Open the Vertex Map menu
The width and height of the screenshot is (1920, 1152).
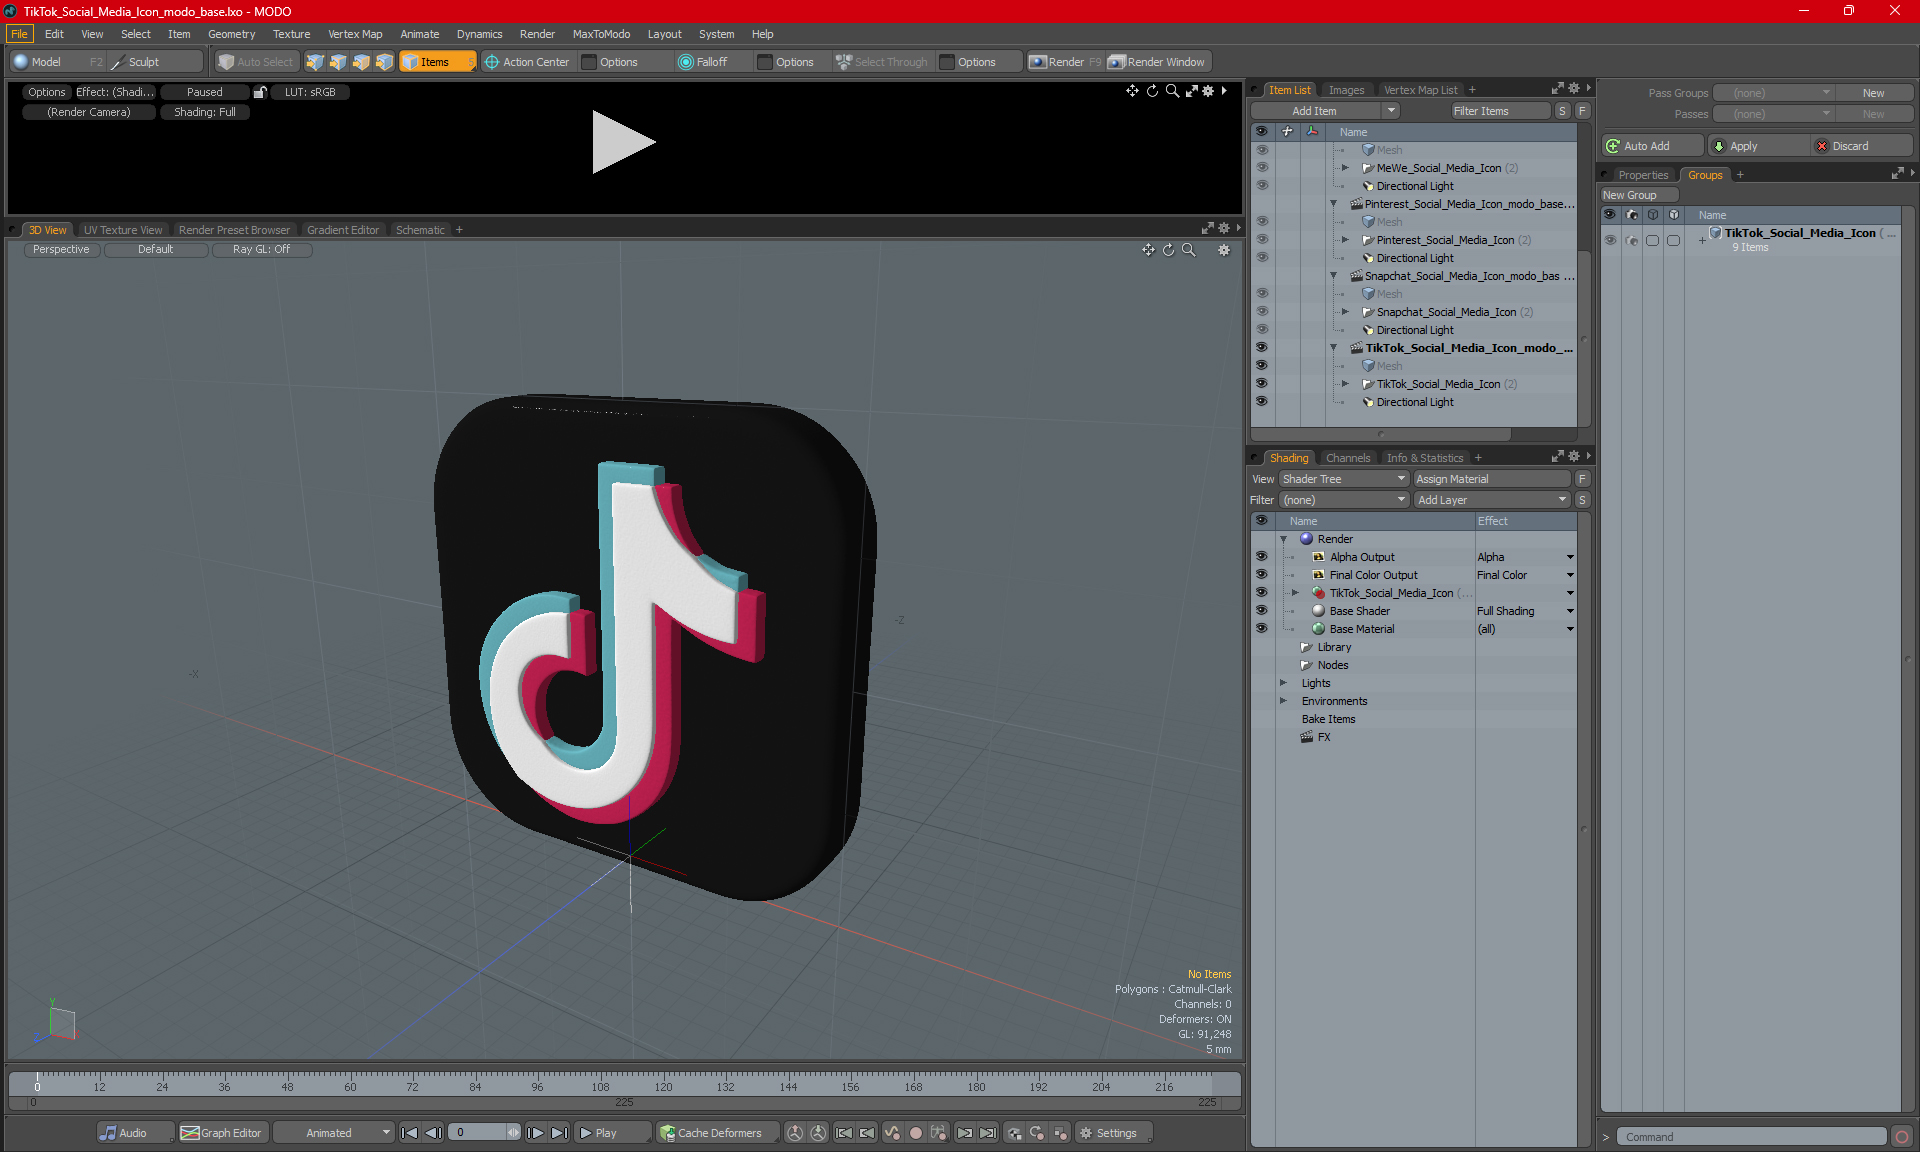tap(355, 34)
